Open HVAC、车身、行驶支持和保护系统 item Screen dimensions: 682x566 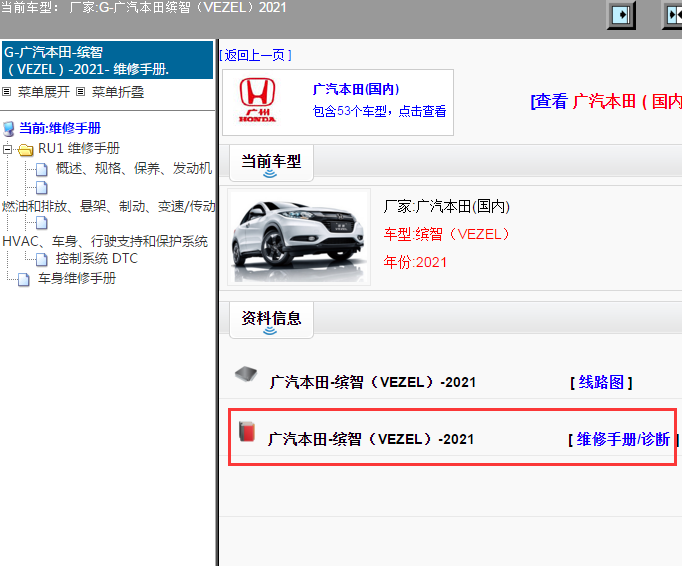tap(105, 241)
